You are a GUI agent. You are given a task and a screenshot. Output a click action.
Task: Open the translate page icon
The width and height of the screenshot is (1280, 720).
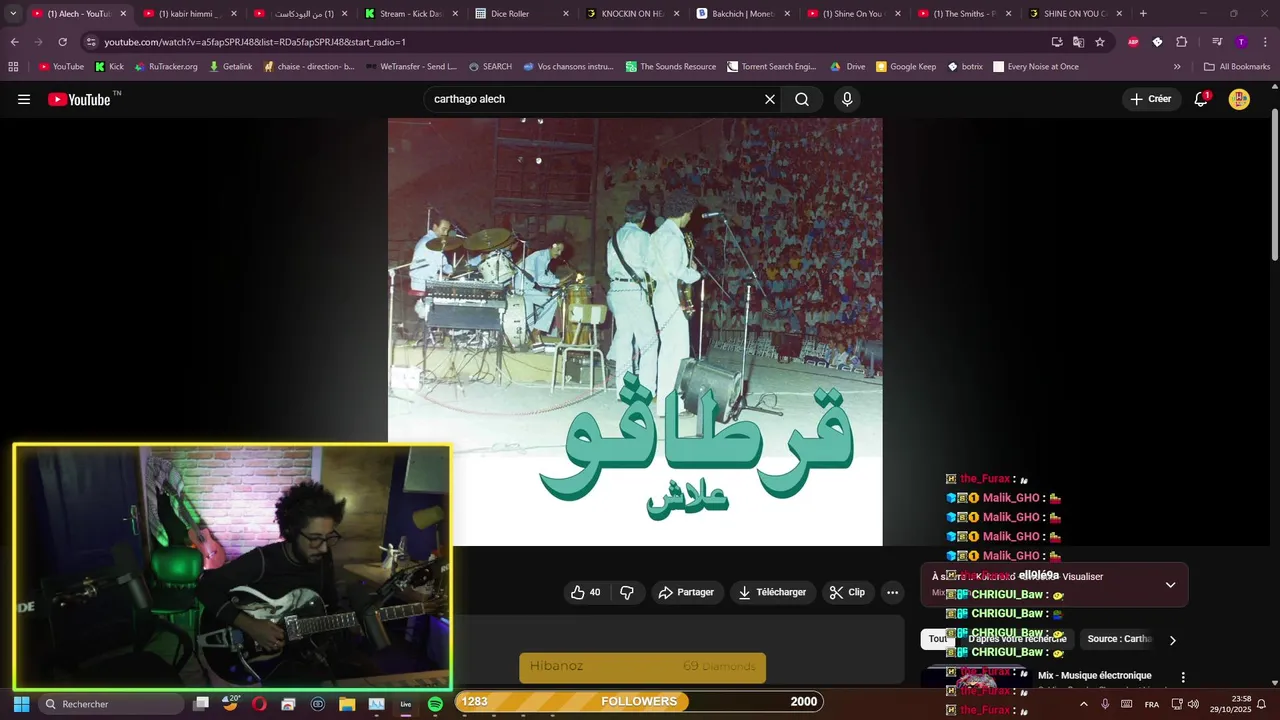[x=1078, y=42]
